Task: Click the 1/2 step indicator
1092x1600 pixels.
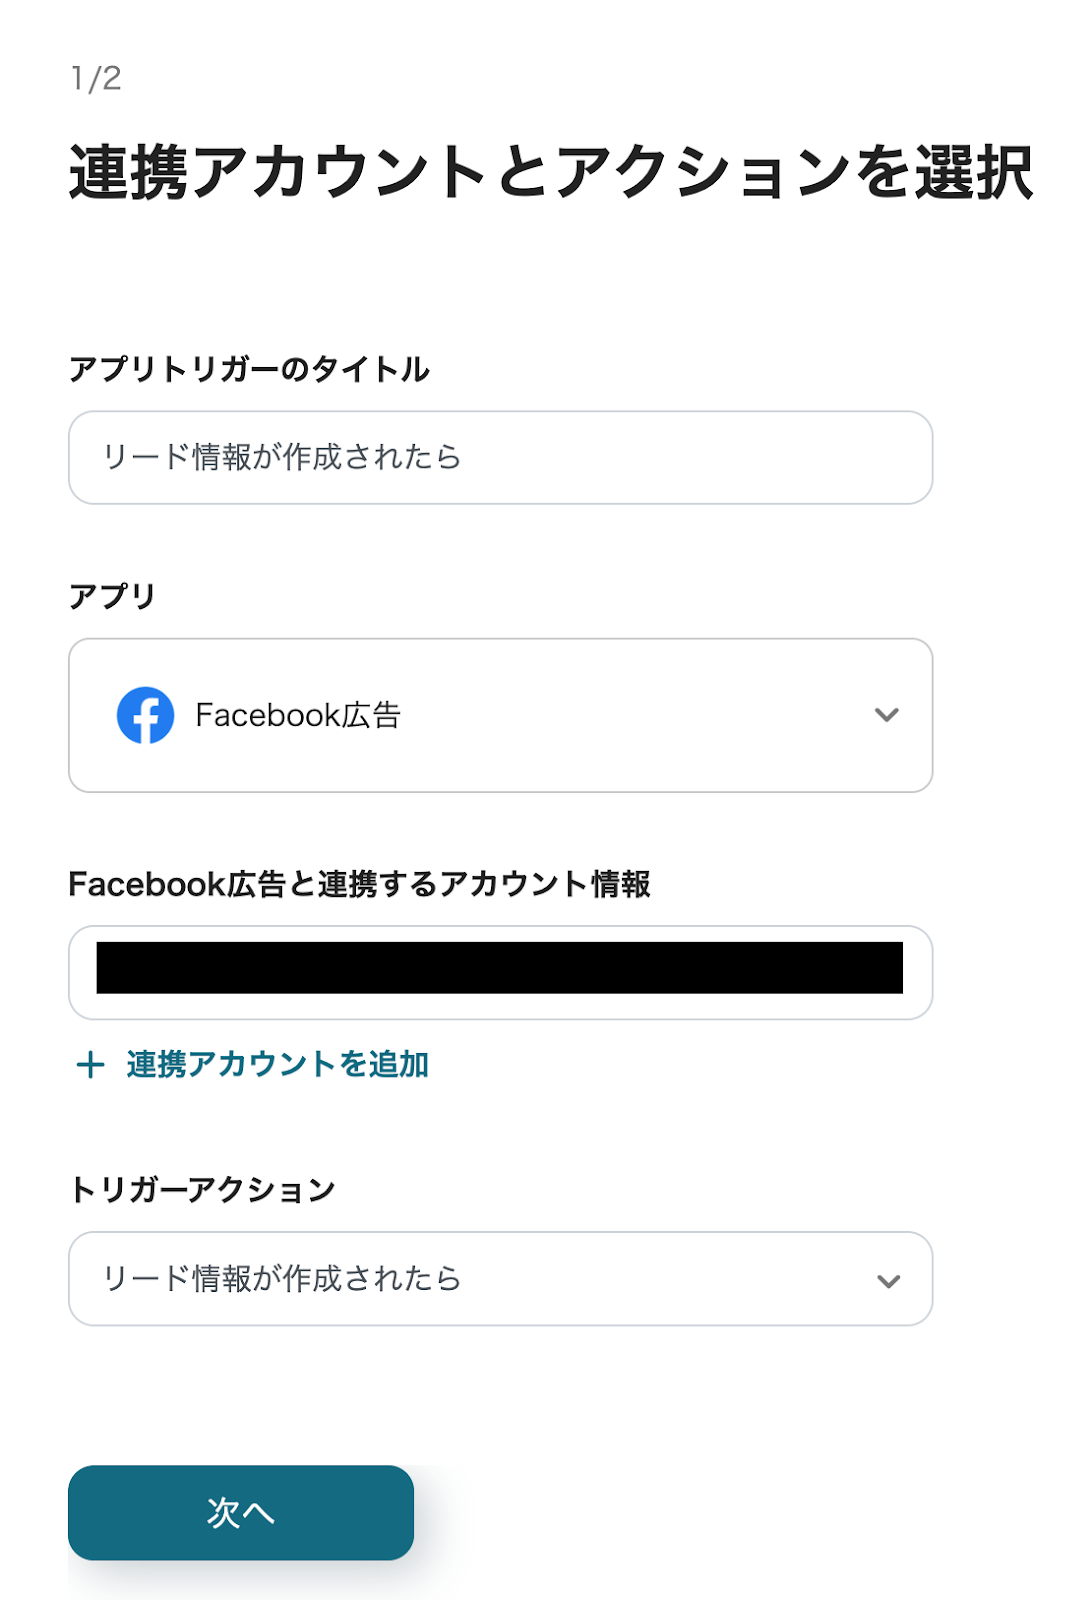Action: (96, 78)
